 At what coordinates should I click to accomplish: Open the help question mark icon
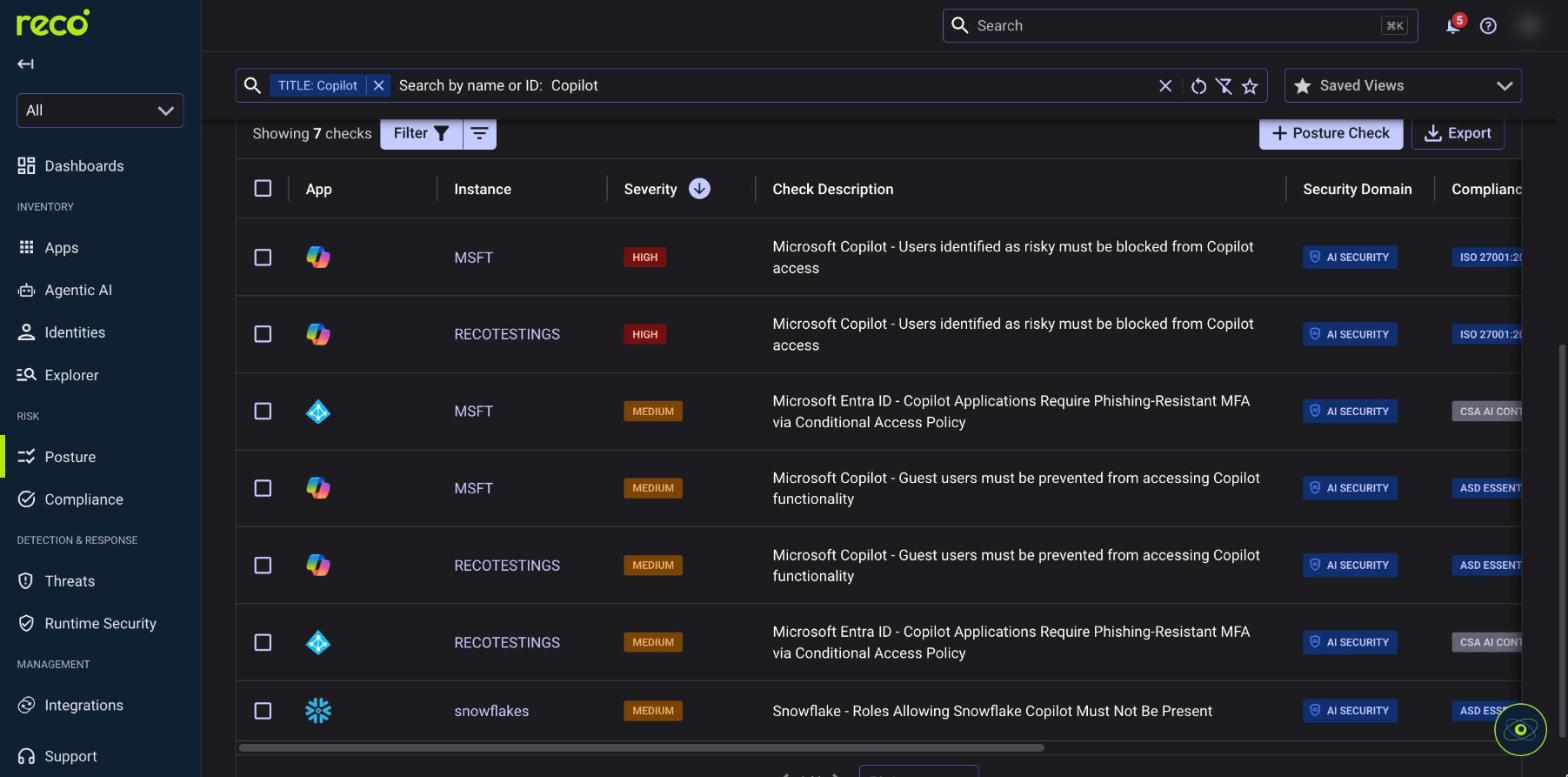coord(1488,26)
